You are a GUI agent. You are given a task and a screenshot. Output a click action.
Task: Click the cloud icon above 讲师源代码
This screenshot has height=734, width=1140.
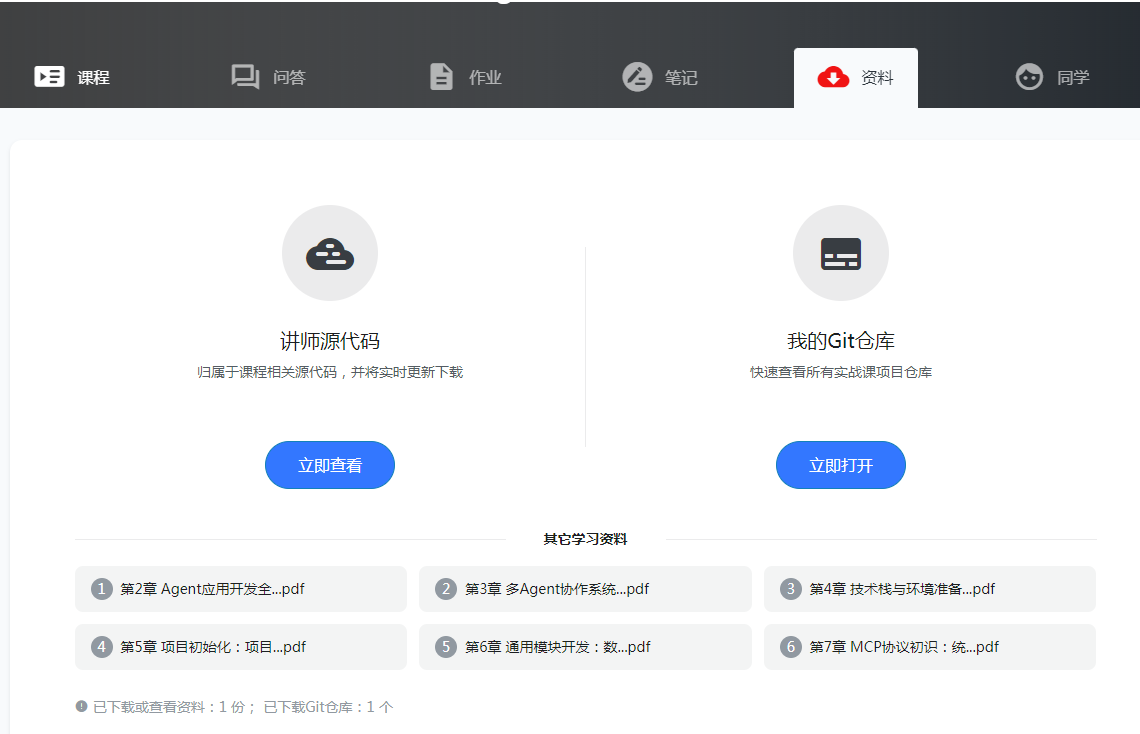pos(330,253)
